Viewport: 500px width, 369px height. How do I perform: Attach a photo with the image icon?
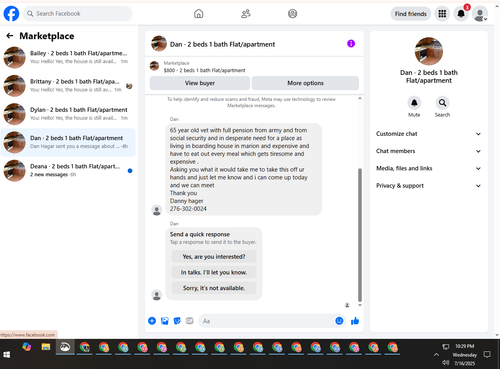click(165, 321)
